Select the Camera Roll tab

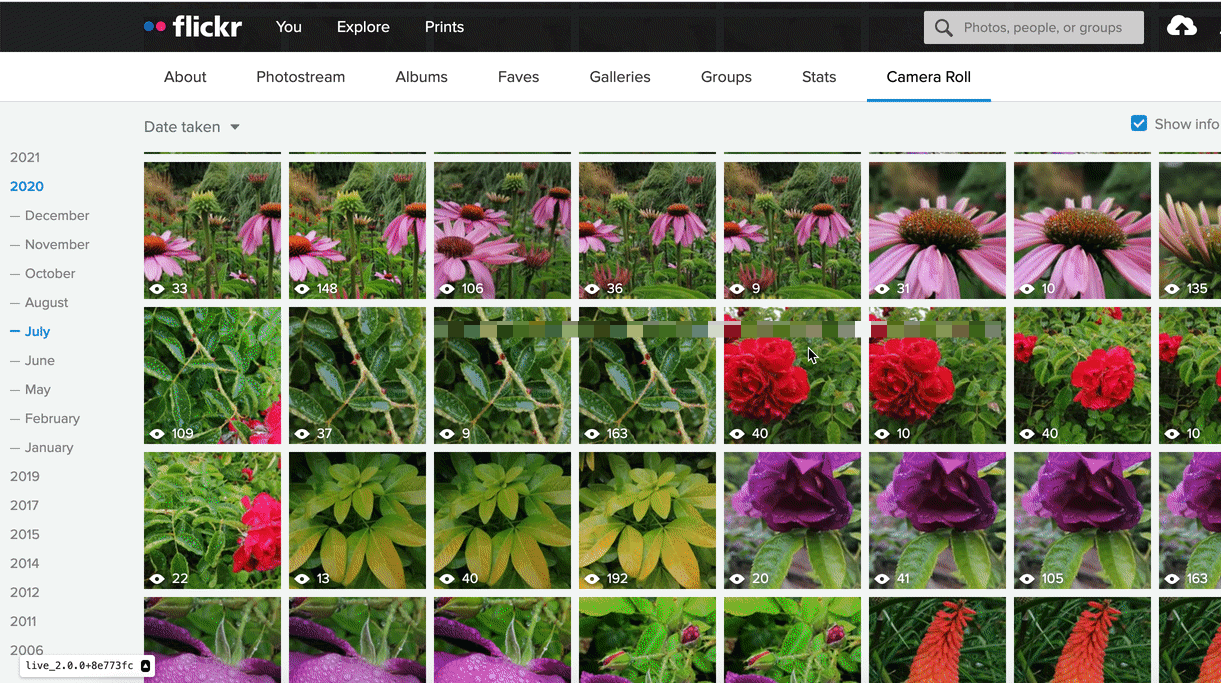tap(929, 77)
